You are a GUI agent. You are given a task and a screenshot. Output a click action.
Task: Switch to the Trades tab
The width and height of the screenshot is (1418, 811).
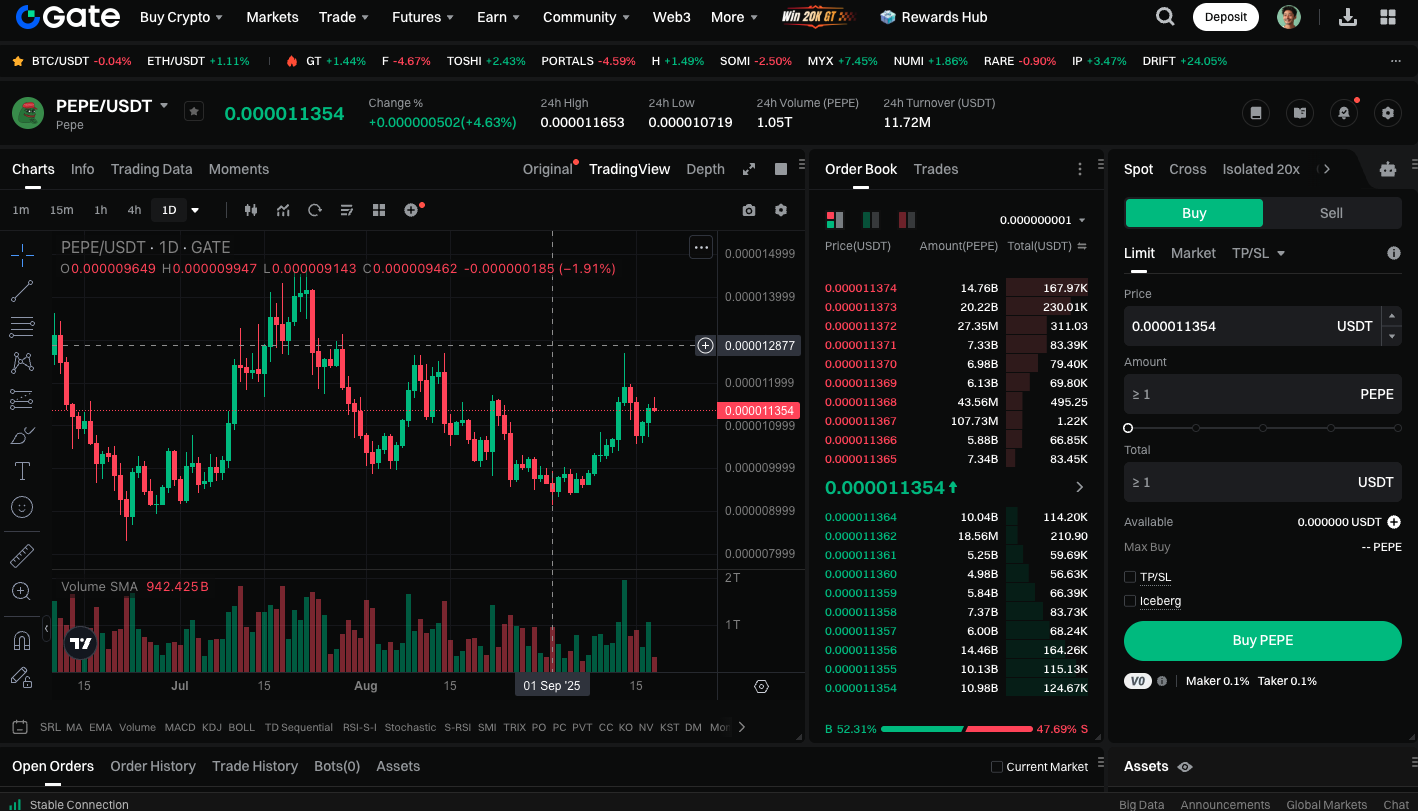coord(936,169)
